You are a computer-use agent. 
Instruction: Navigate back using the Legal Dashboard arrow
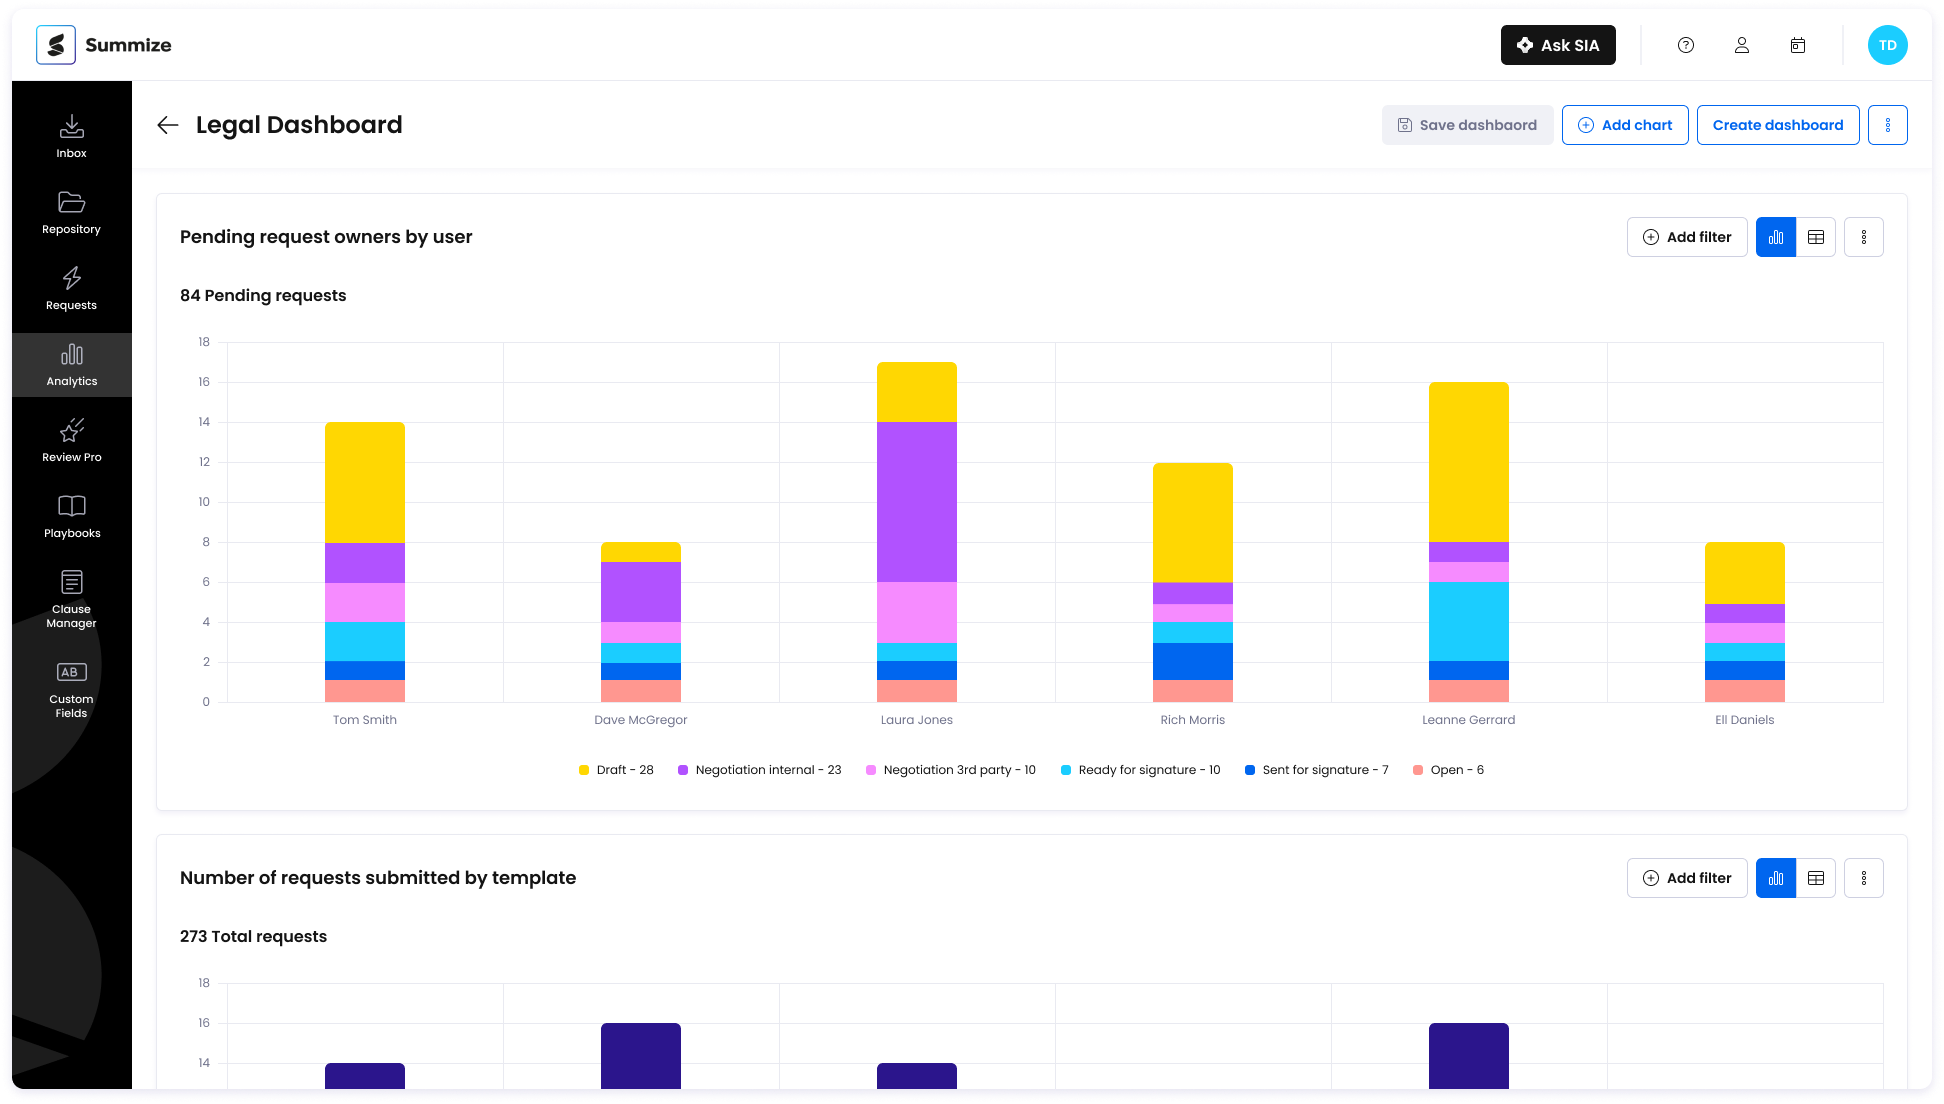[x=167, y=124]
